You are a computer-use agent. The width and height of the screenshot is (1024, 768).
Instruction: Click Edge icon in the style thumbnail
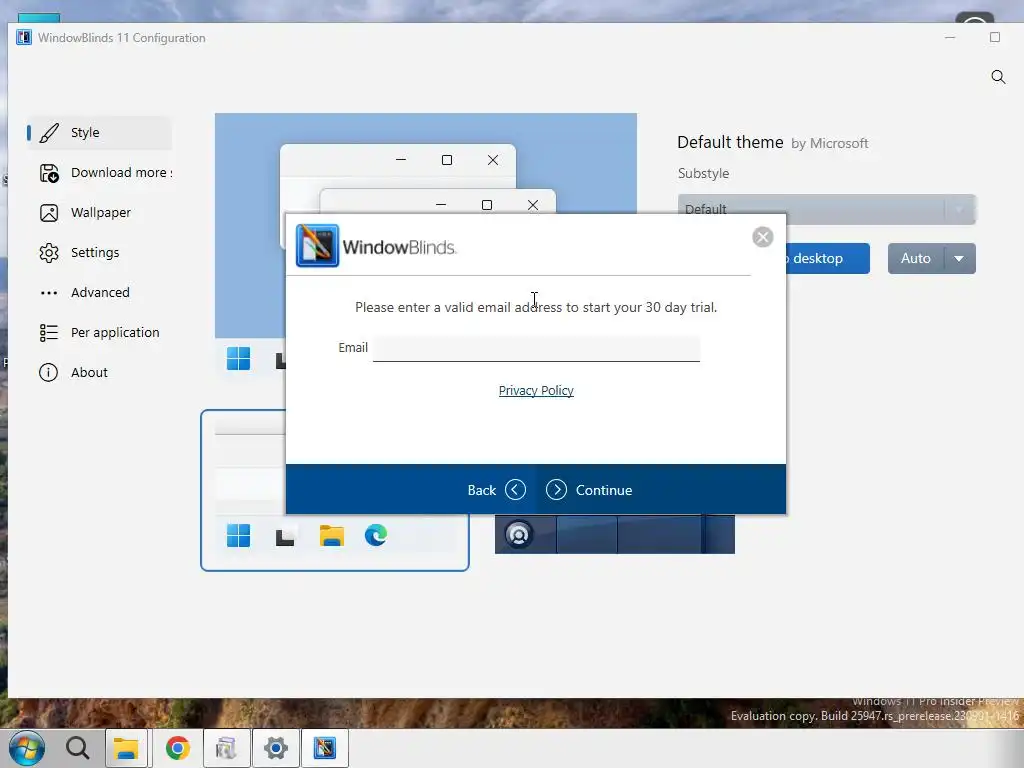point(376,536)
